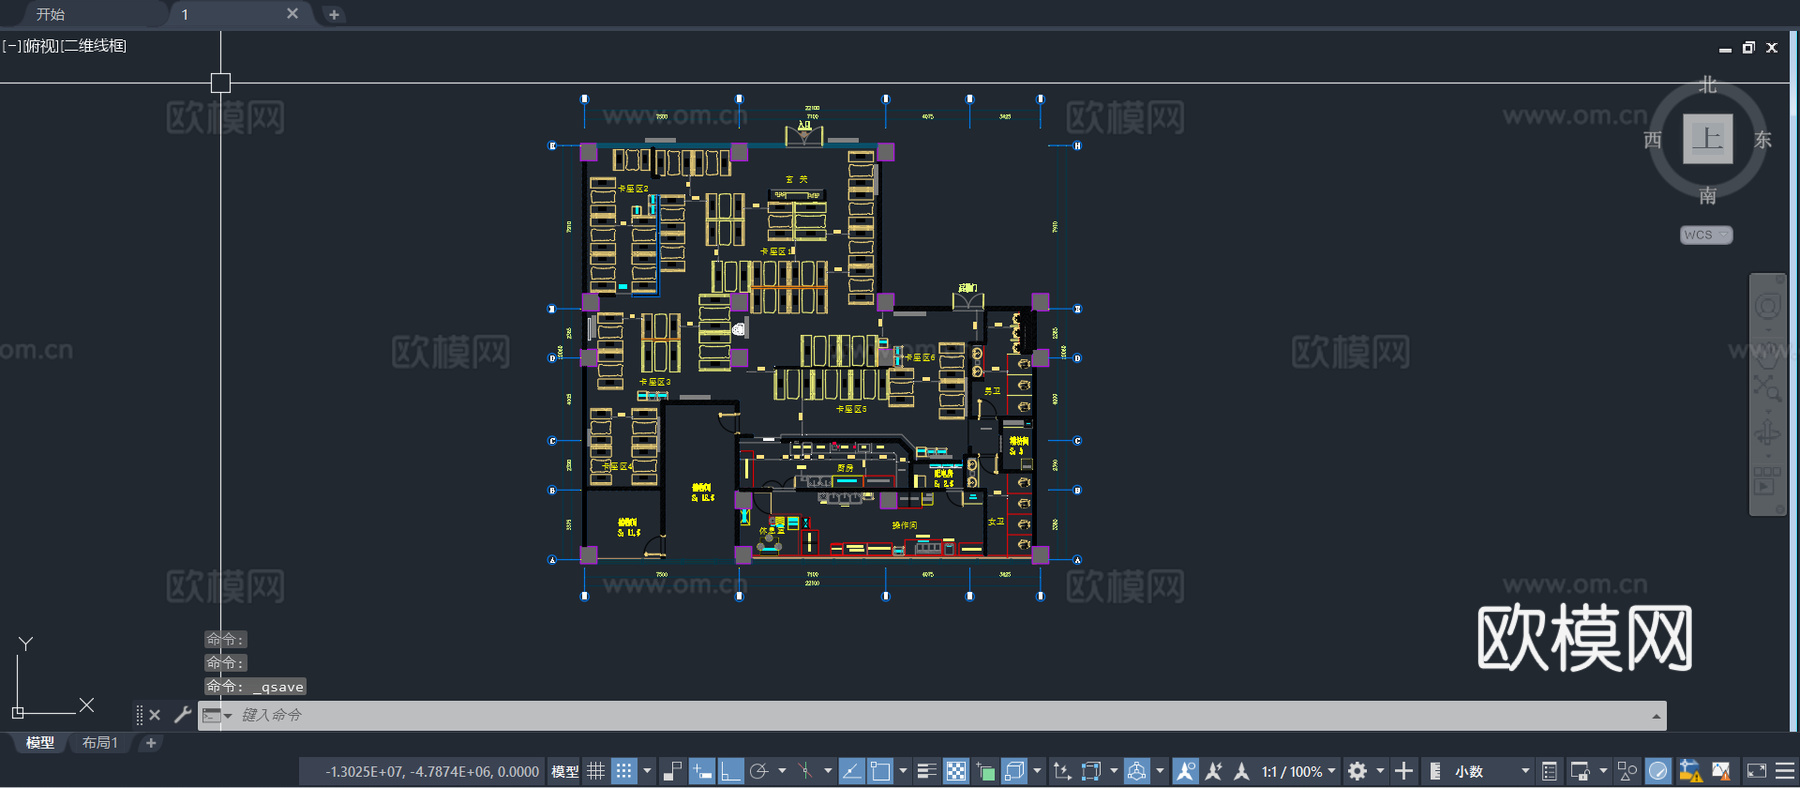Viewport: 1800px width, 788px height.
Task: Toggle ortho mode in status bar
Action: [731, 771]
